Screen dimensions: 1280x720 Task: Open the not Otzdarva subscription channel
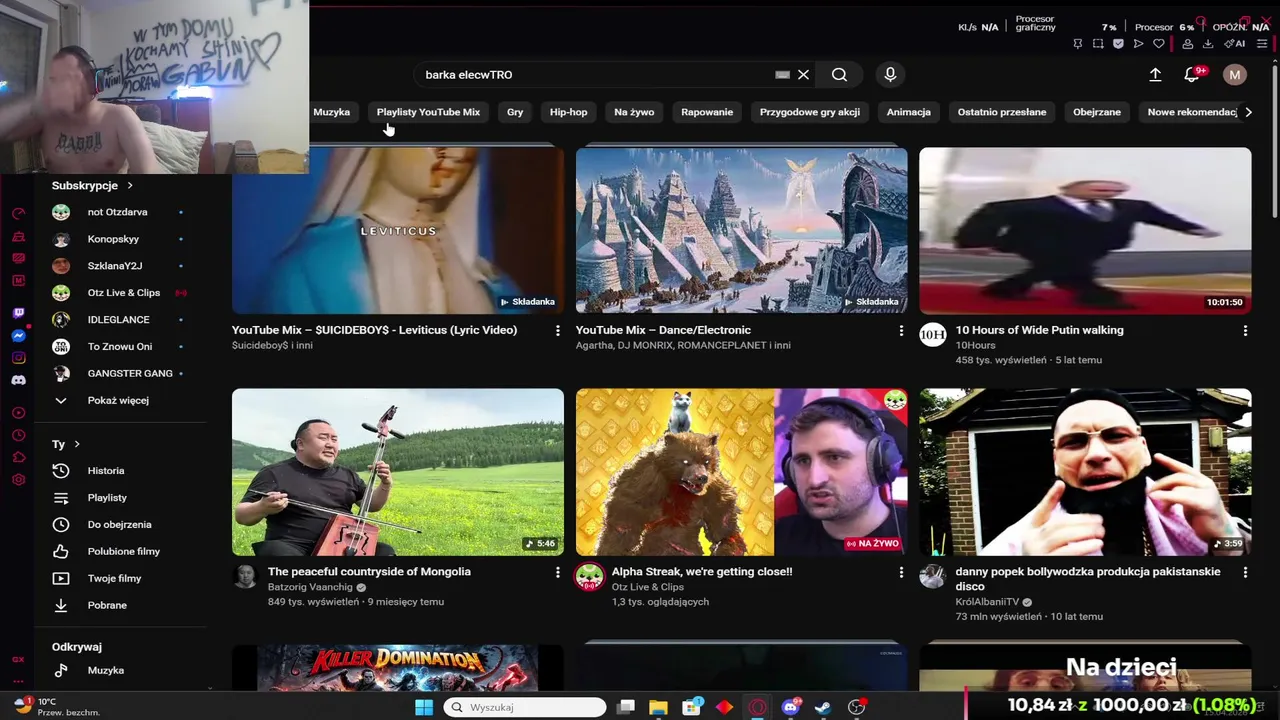[x=117, y=212]
